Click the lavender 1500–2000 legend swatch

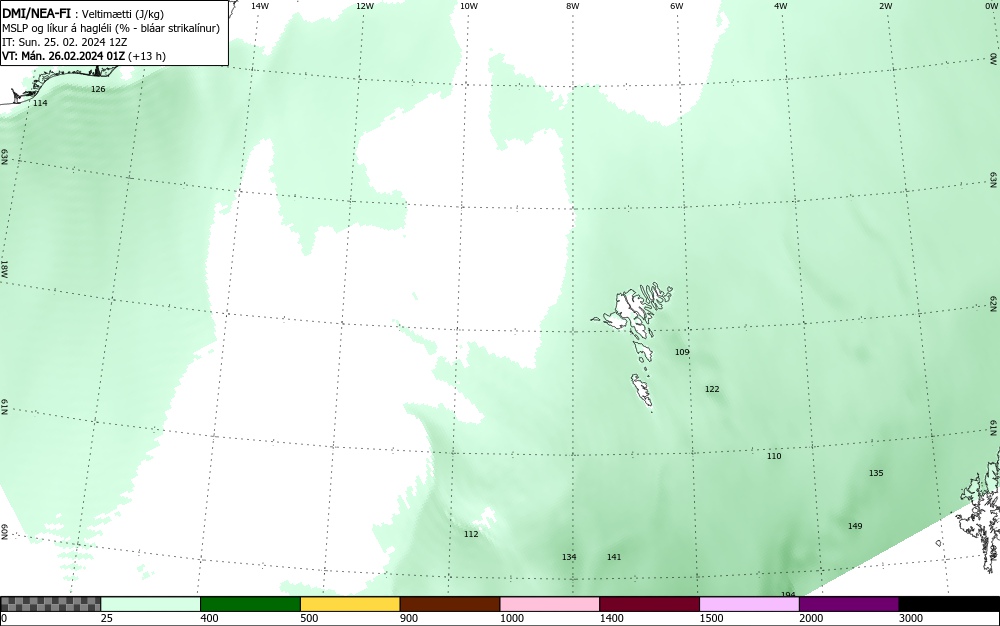pyautogui.click(x=749, y=604)
